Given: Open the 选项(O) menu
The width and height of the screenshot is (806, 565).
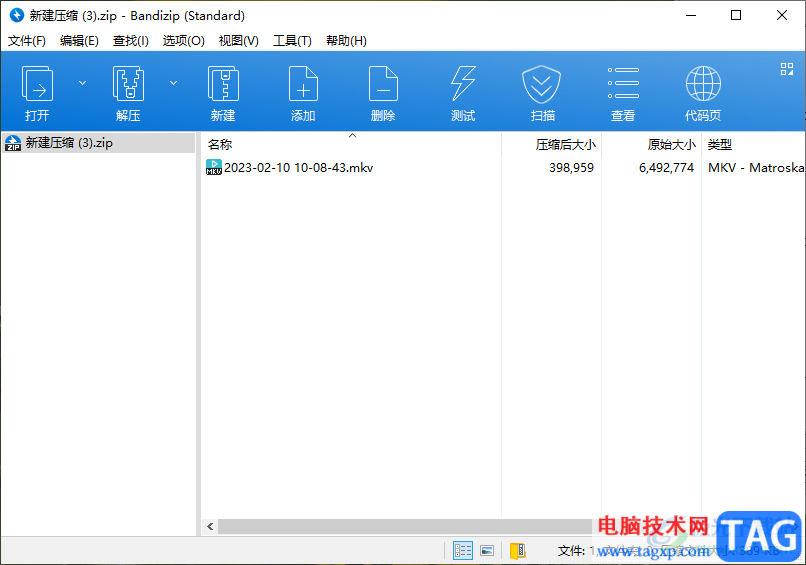Looking at the screenshot, I should pyautogui.click(x=184, y=41).
